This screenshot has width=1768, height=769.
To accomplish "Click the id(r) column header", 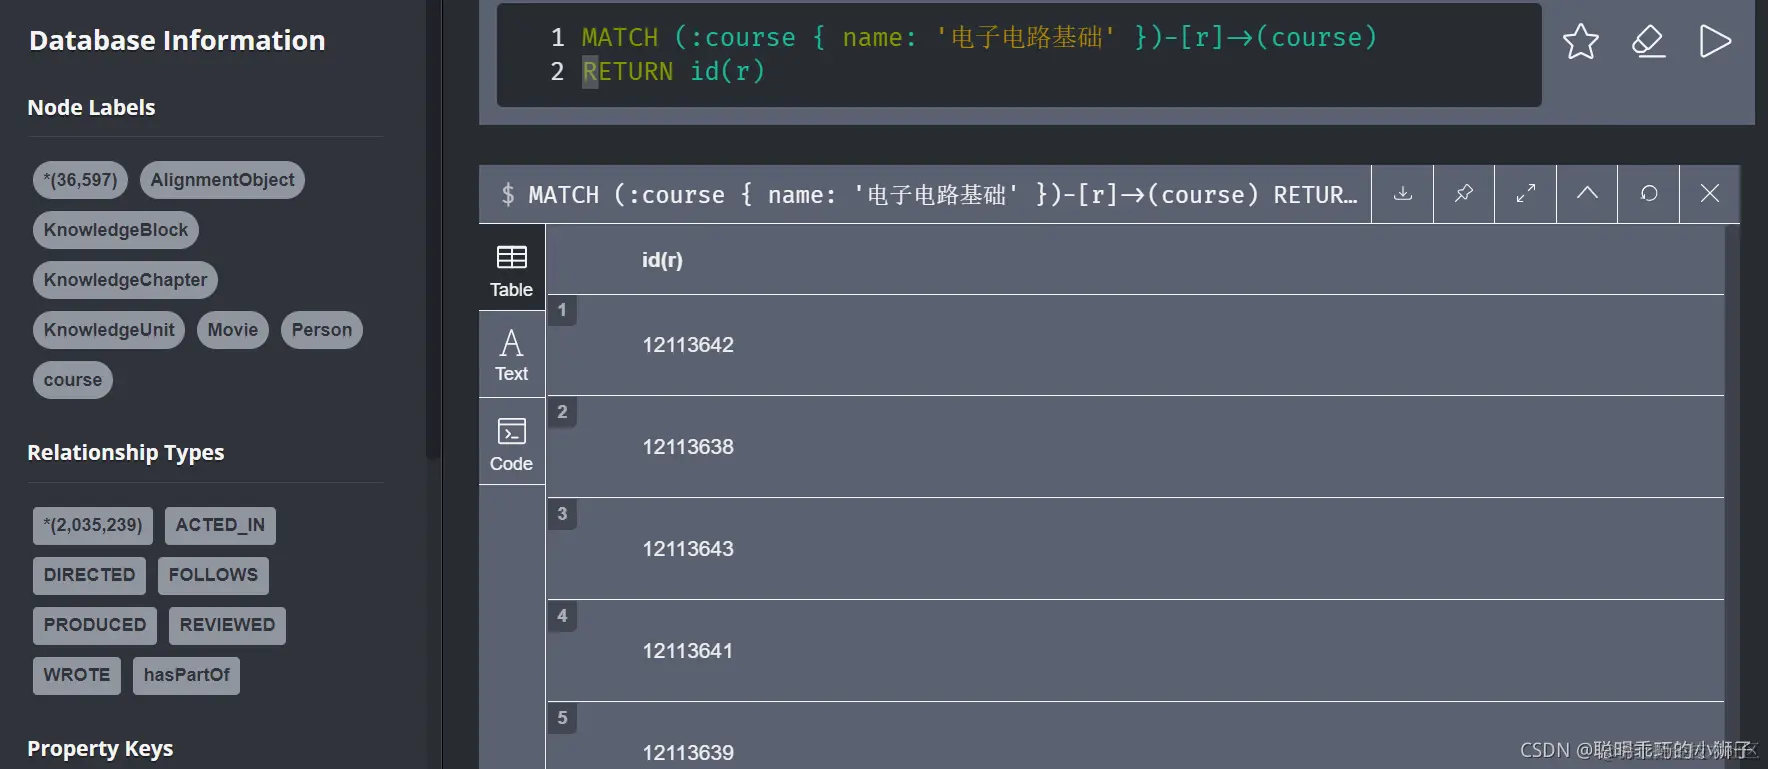I will (662, 260).
